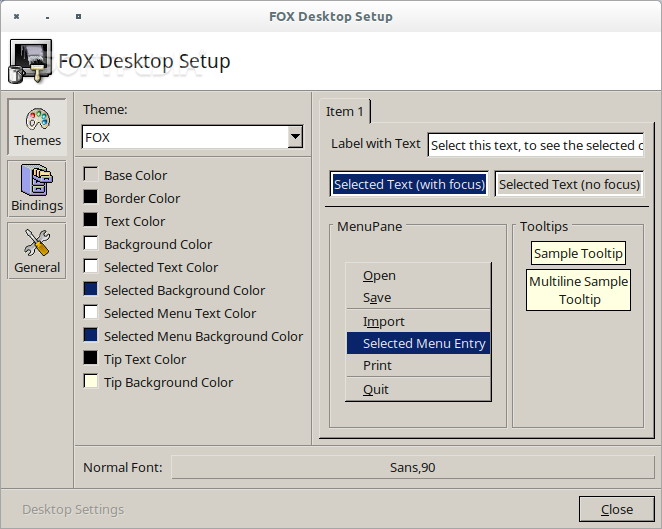Click the Close button
The image size is (662, 529).
pyautogui.click(x=617, y=509)
